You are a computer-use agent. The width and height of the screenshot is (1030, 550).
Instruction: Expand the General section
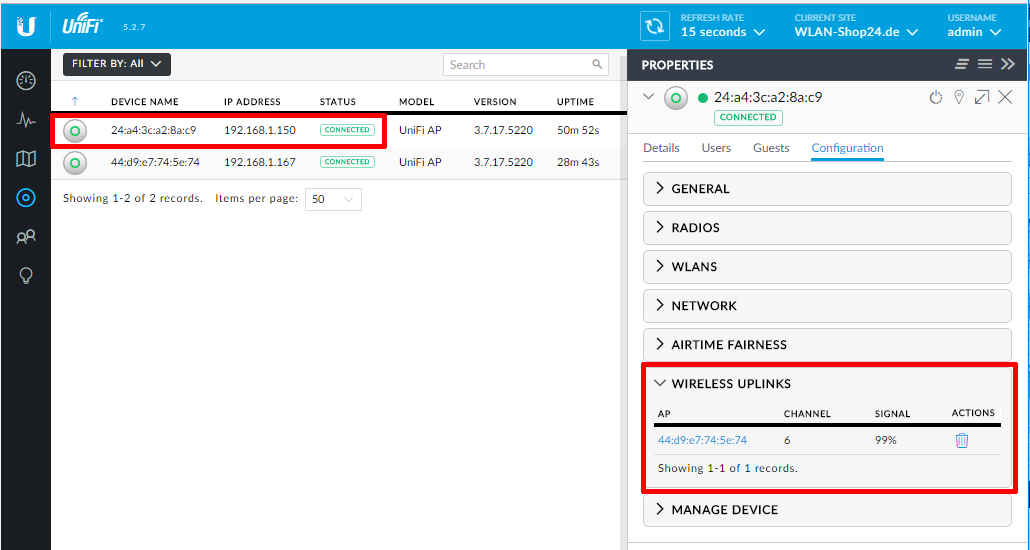tap(827, 189)
